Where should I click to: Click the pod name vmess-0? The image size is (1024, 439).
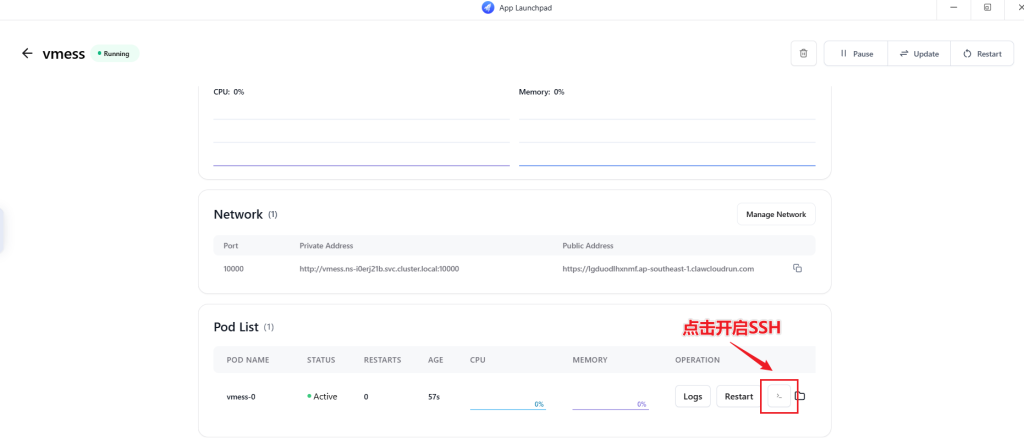[x=241, y=397]
